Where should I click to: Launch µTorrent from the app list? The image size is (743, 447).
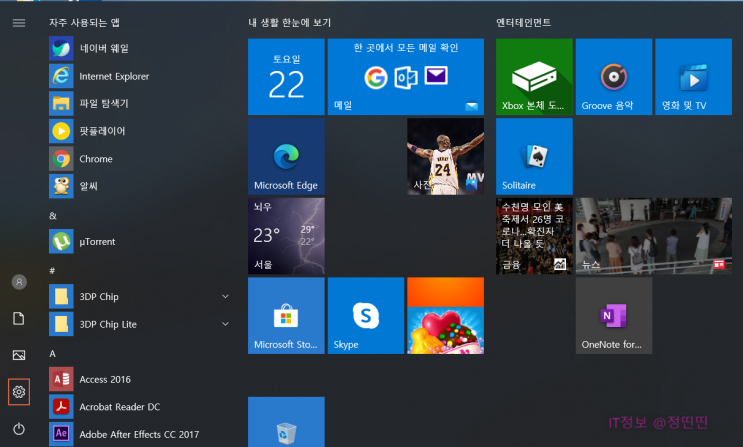[x=140, y=242]
